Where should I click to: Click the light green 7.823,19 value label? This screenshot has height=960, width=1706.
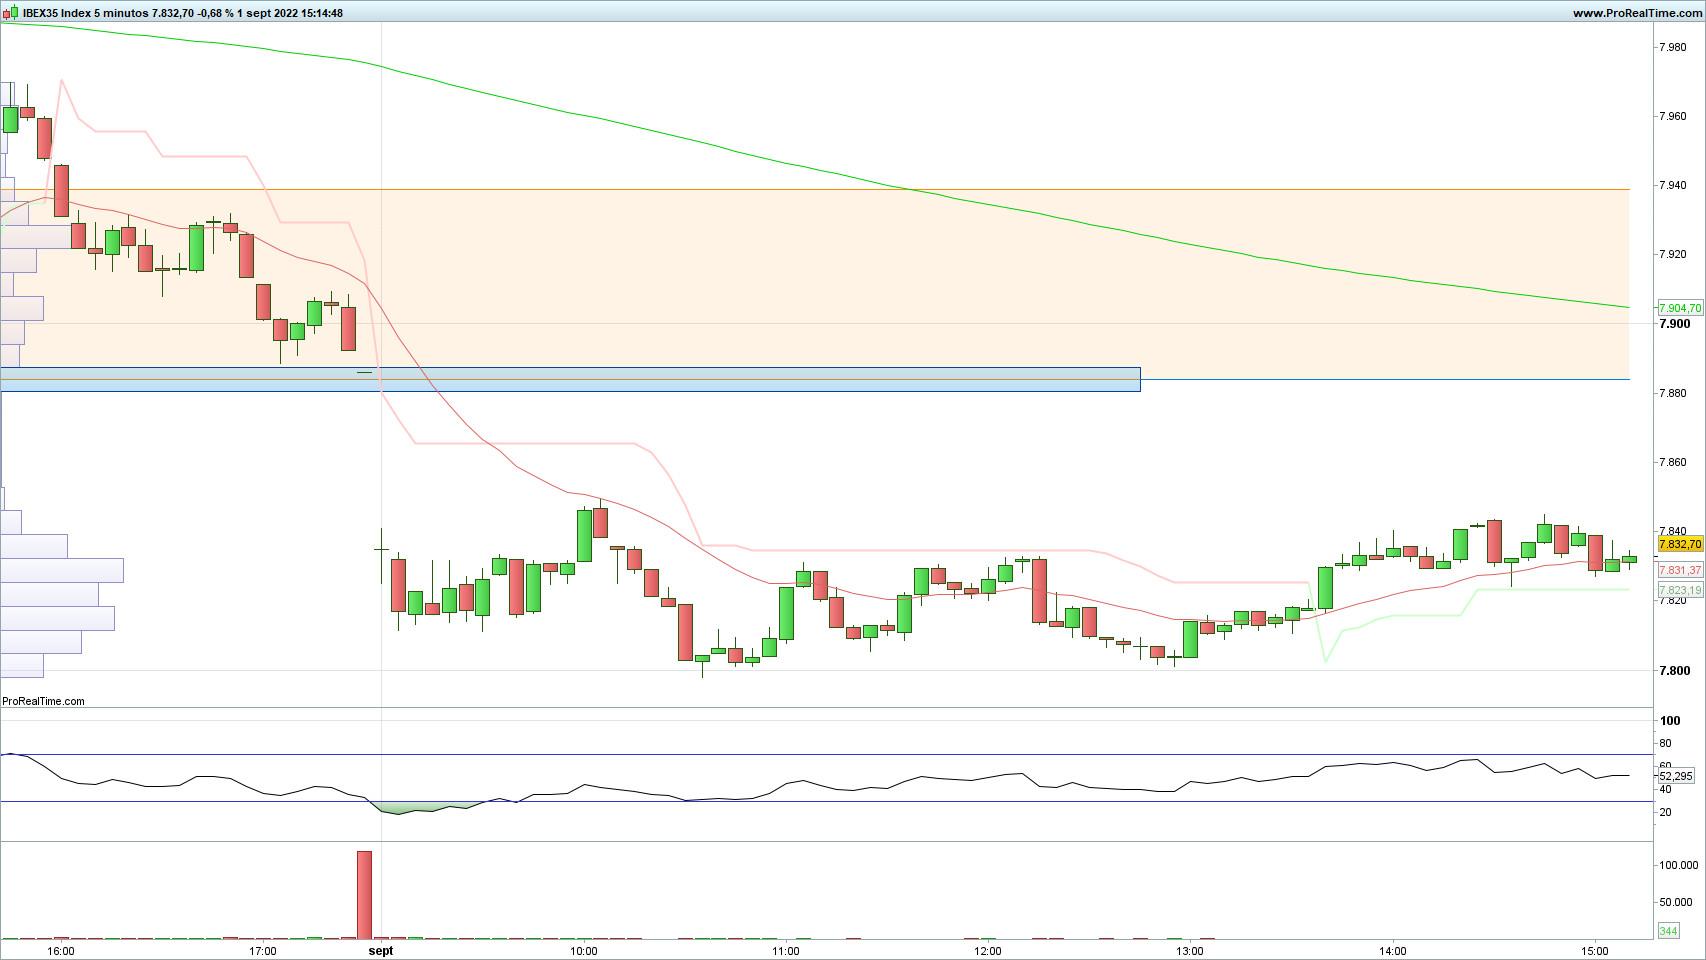coord(1679,590)
